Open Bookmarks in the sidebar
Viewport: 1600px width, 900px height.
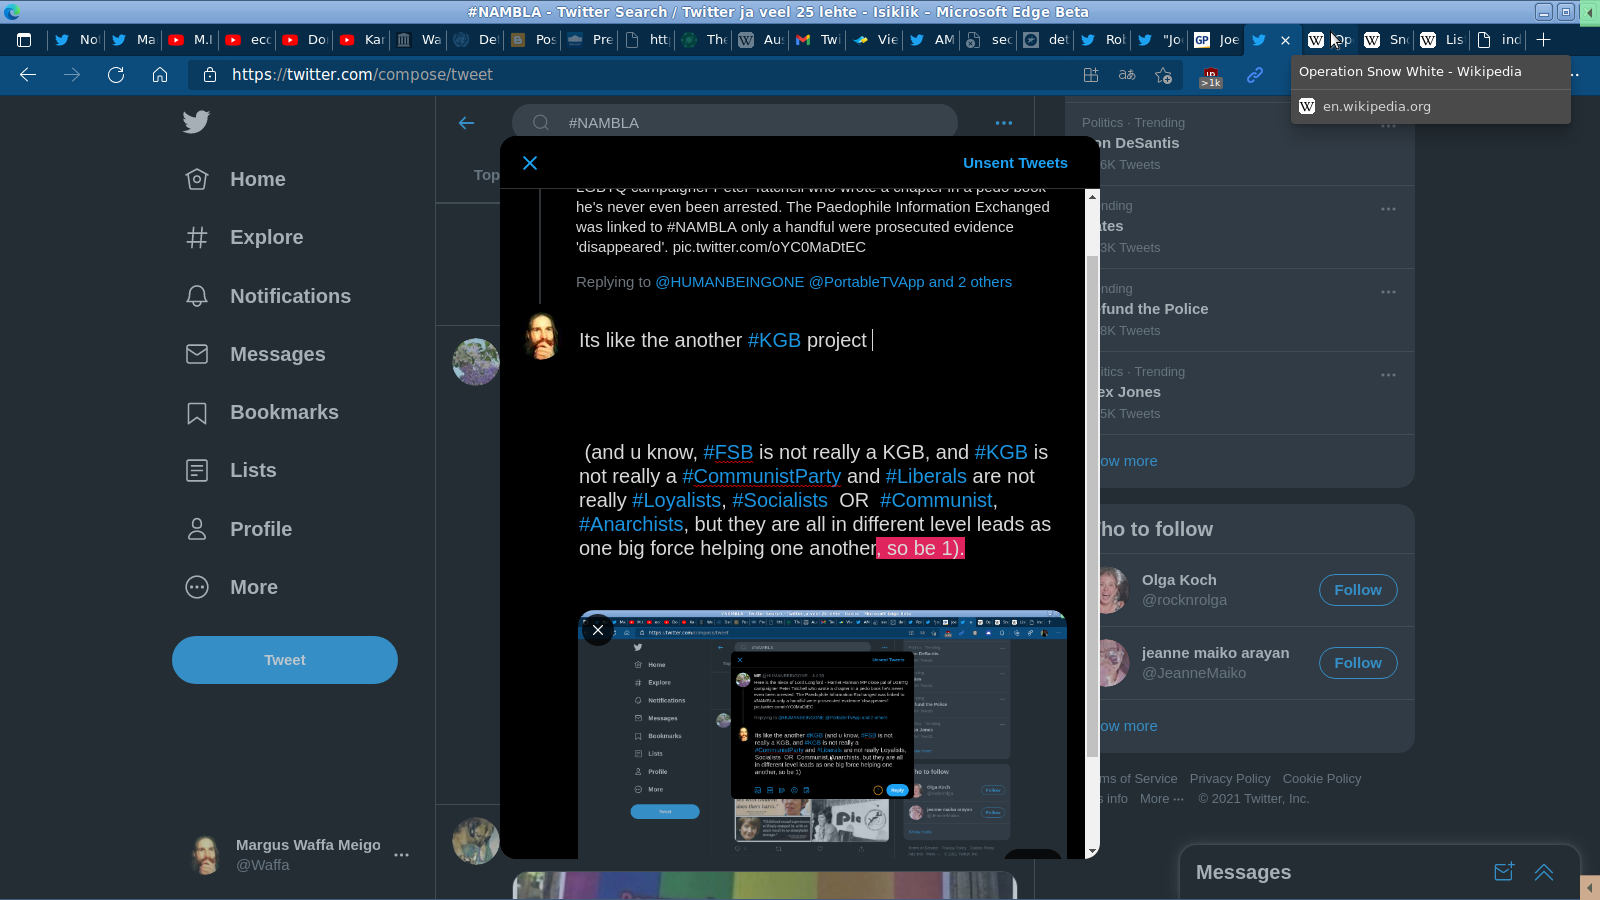click(262, 412)
